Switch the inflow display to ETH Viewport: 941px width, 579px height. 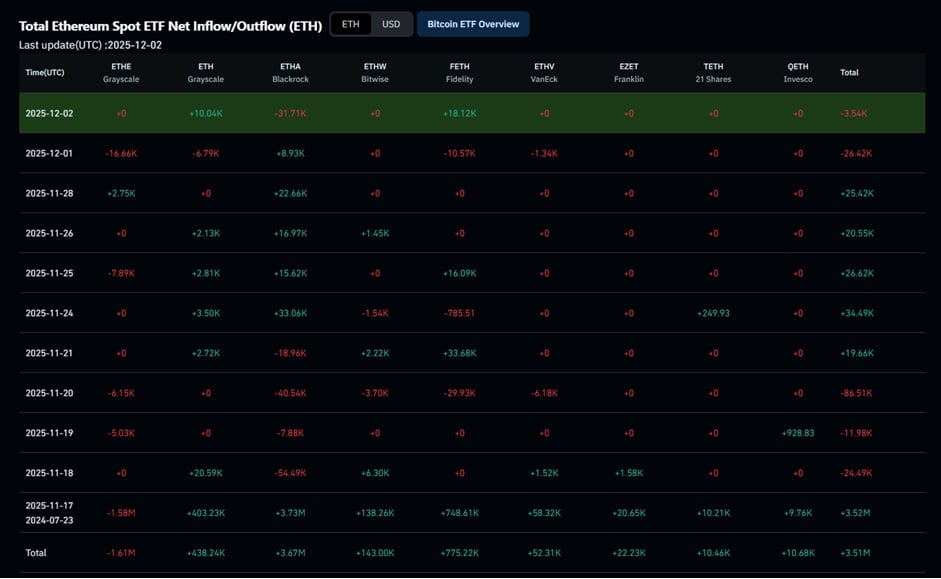351,23
